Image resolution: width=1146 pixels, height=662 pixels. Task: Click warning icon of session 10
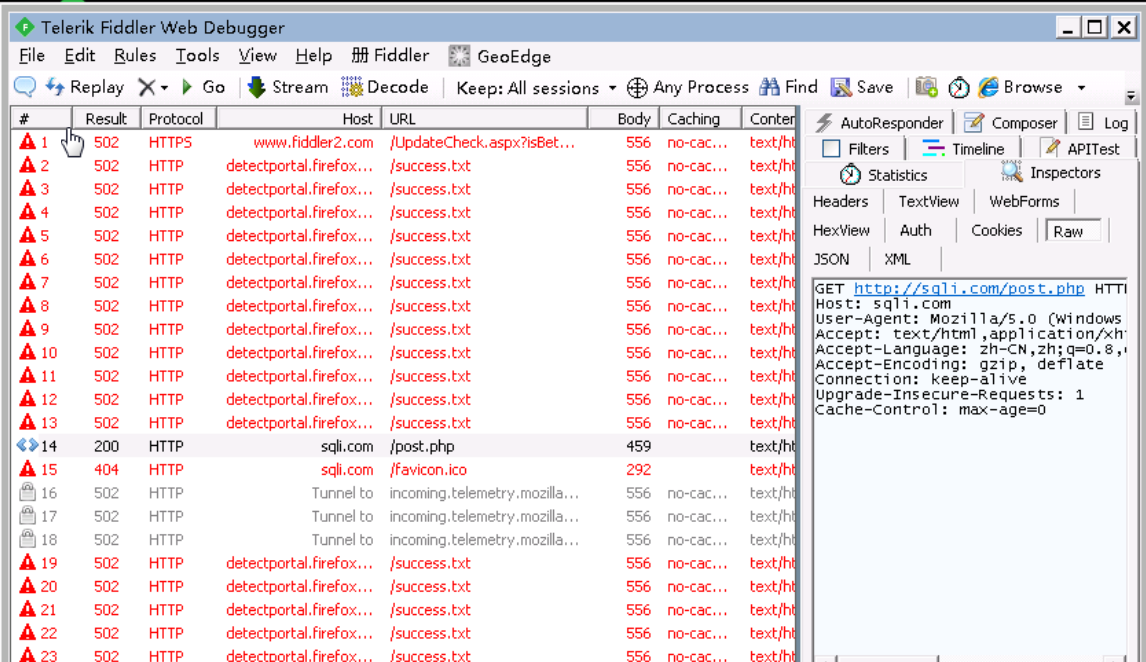coord(28,352)
